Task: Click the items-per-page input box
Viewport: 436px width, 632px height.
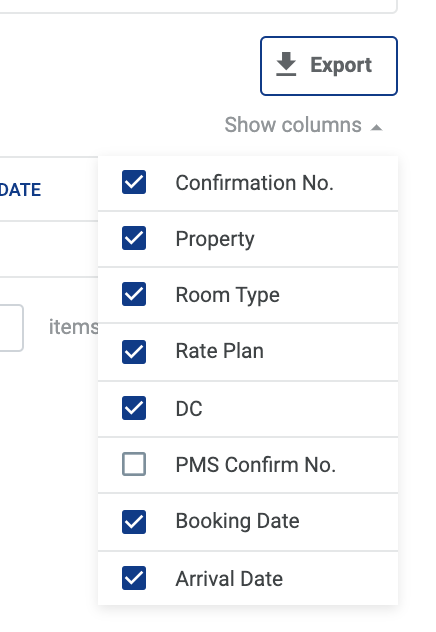Action: pyautogui.click(x=11, y=328)
